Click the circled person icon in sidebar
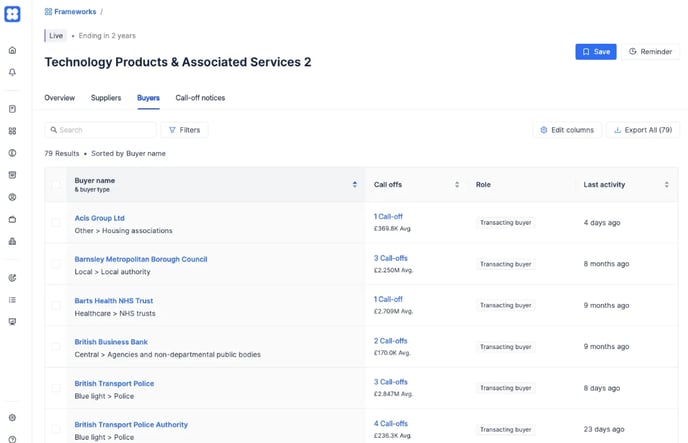 coord(12,197)
